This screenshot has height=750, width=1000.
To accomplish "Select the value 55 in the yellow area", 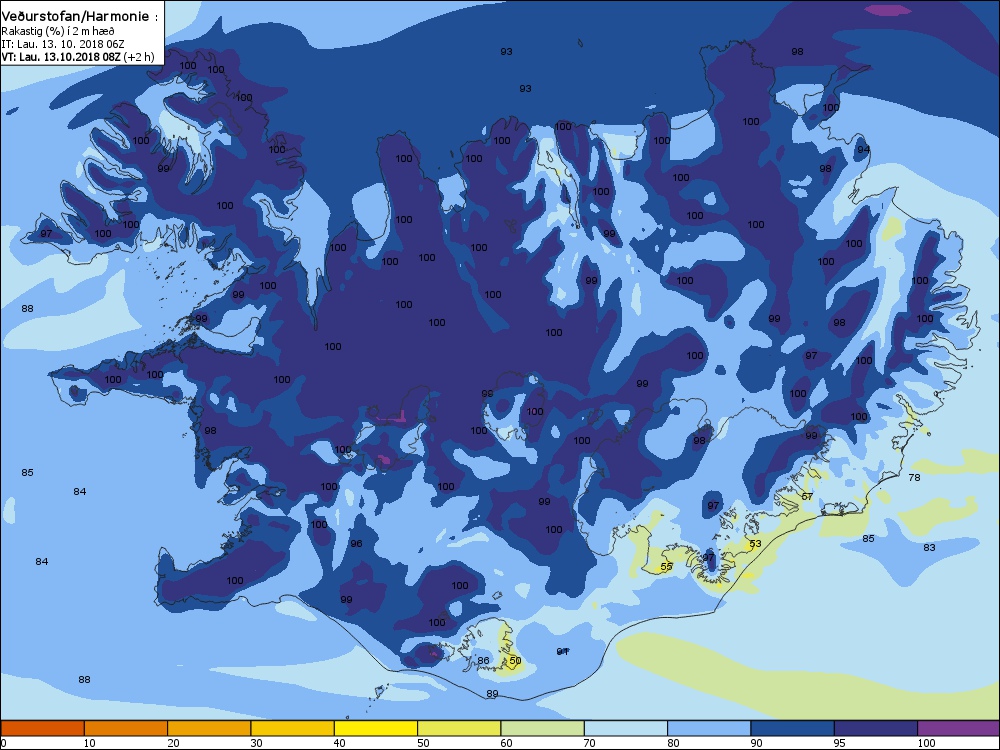I will pyautogui.click(x=666, y=566).
